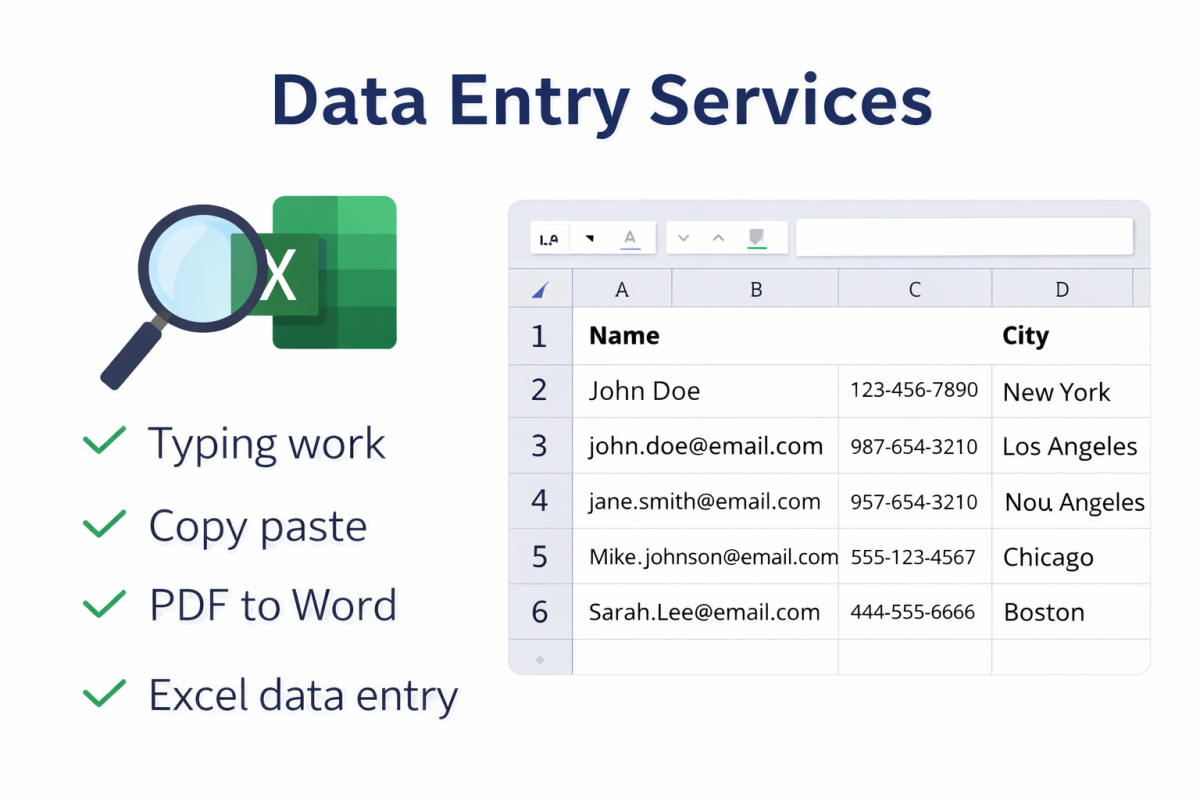This screenshot has width=1200, height=800.
Task: Select column D header
Action: pos(1062,290)
